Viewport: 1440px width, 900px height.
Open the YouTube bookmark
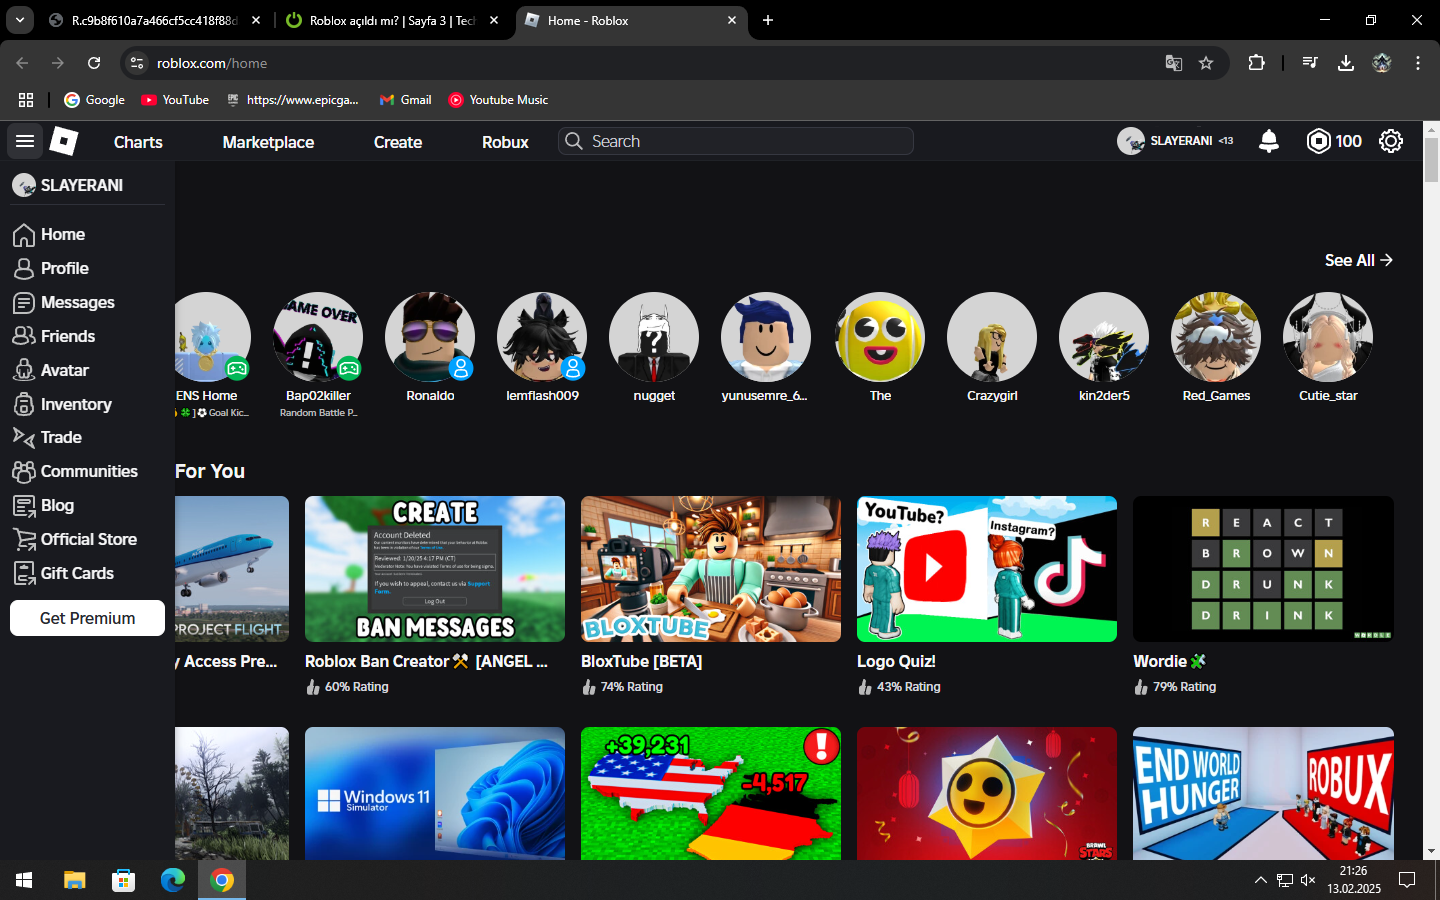pos(175,100)
